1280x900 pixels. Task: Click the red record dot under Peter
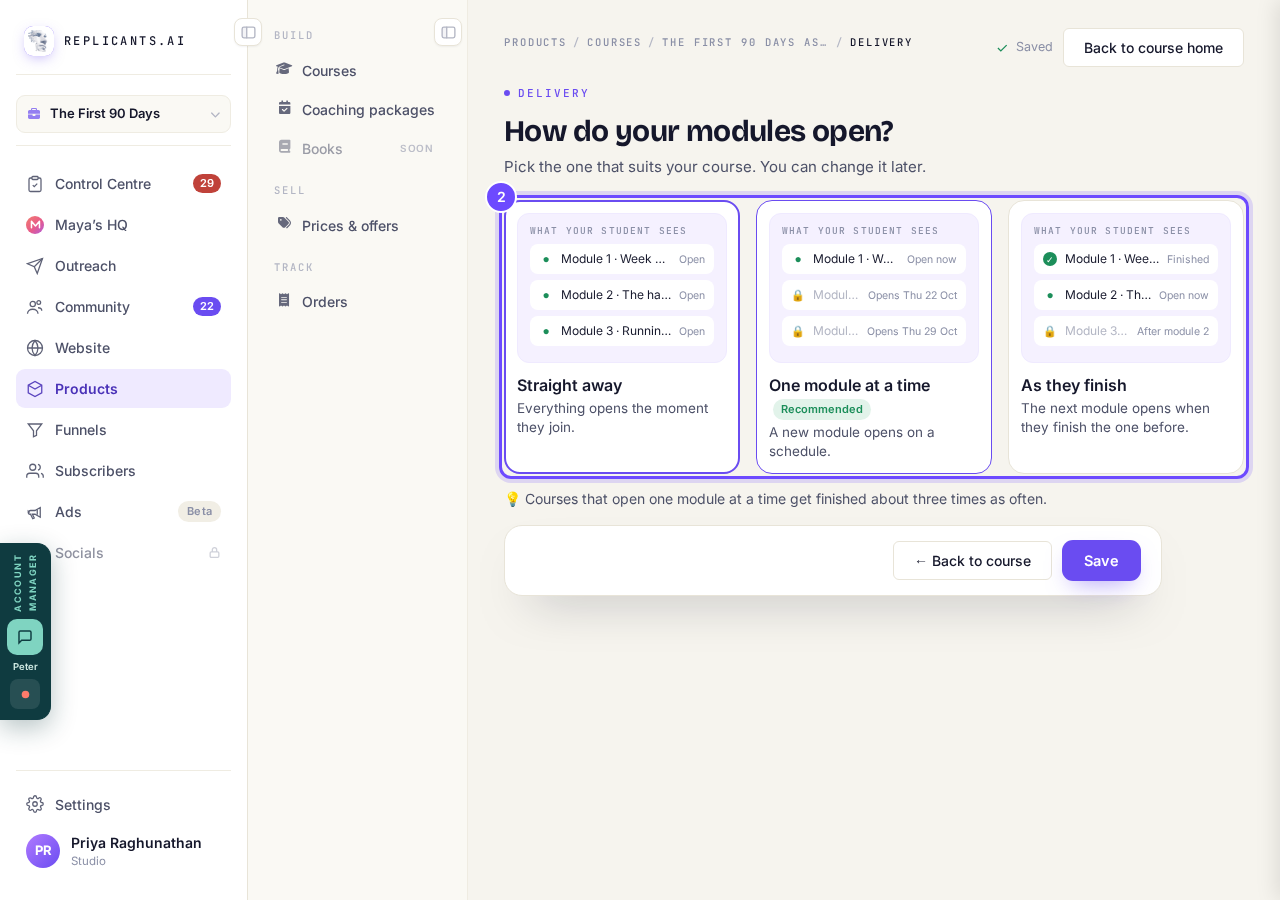tap(25, 694)
